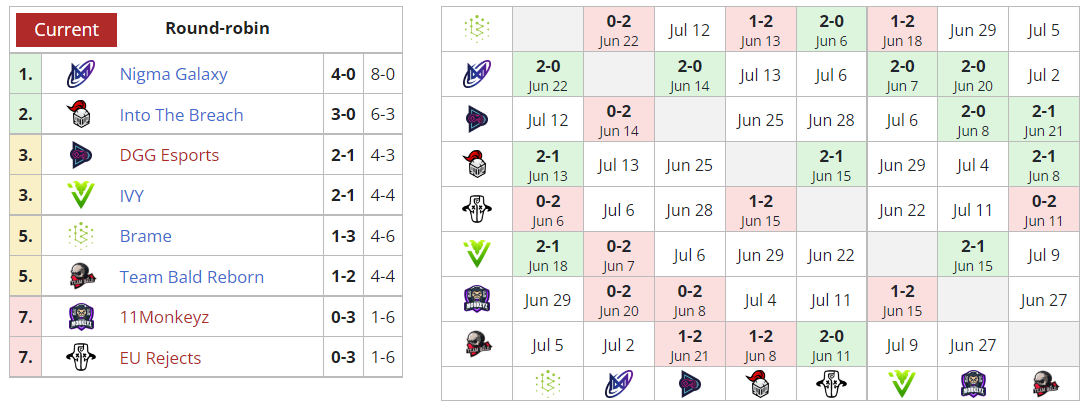1087x410 pixels.
Task: Click the 11Monkeyz logo in the standings list
Action: click(80, 317)
